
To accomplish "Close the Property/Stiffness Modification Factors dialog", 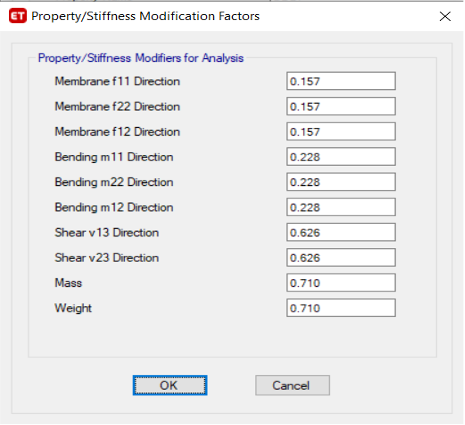I will tap(445, 16).
